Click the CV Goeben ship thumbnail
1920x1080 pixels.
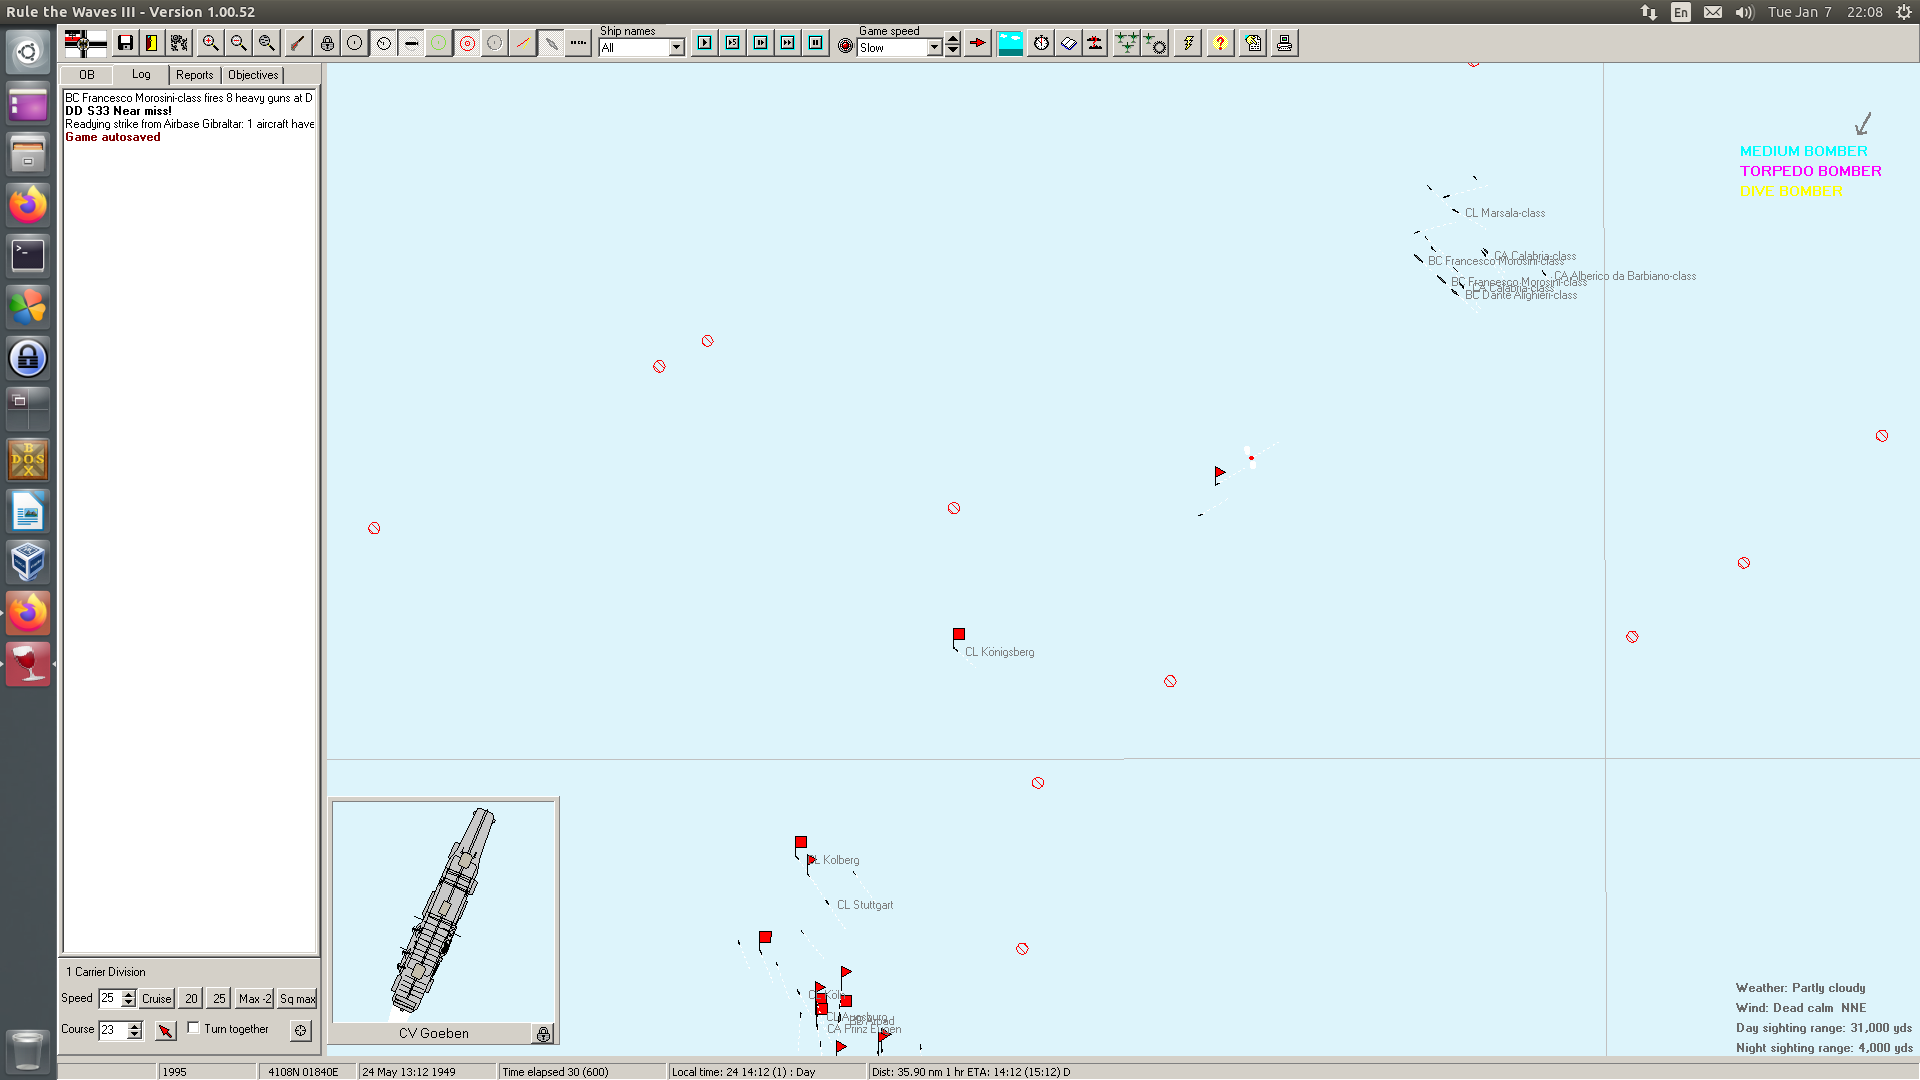(x=443, y=911)
